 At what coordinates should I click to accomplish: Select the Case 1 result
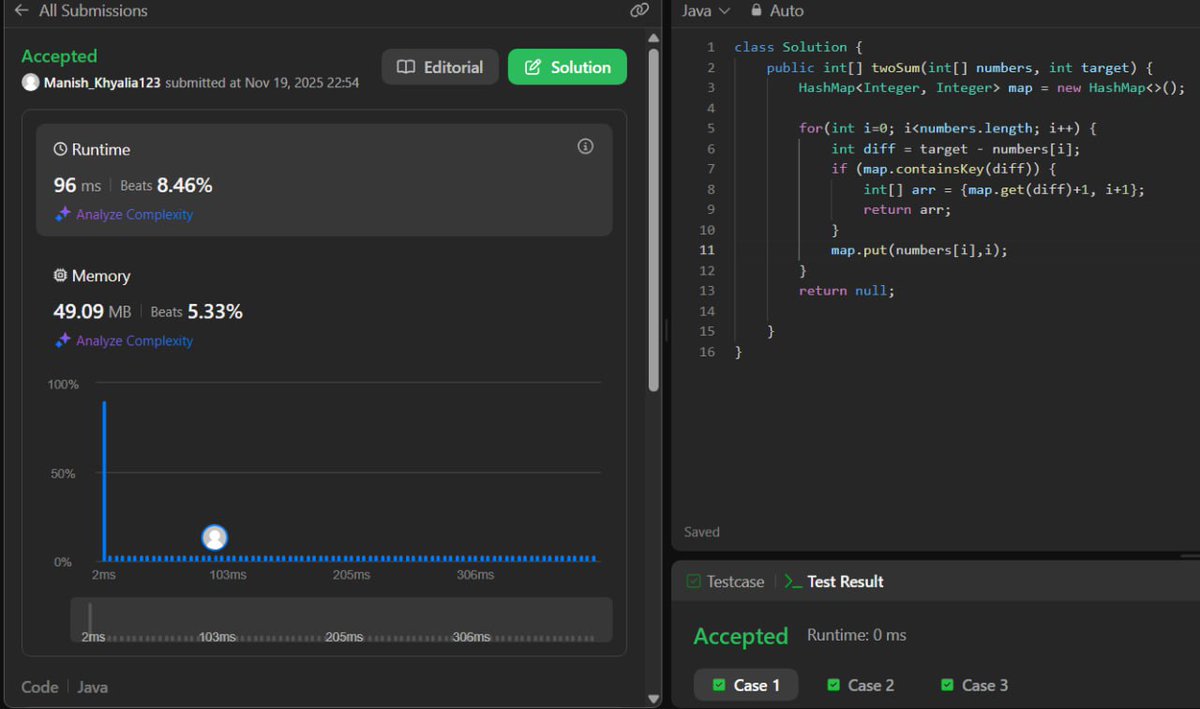point(746,685)
